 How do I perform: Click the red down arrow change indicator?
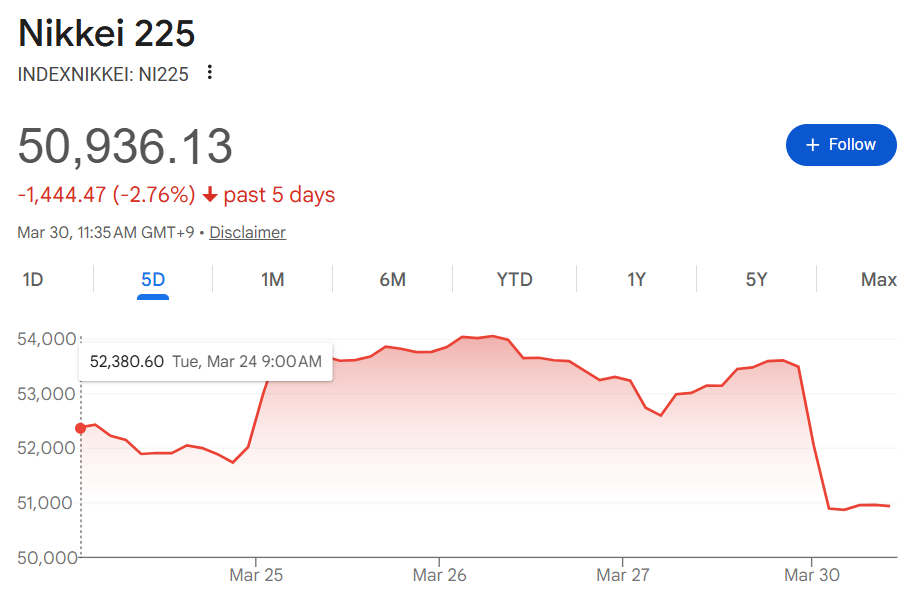click(x=210, y=195)
